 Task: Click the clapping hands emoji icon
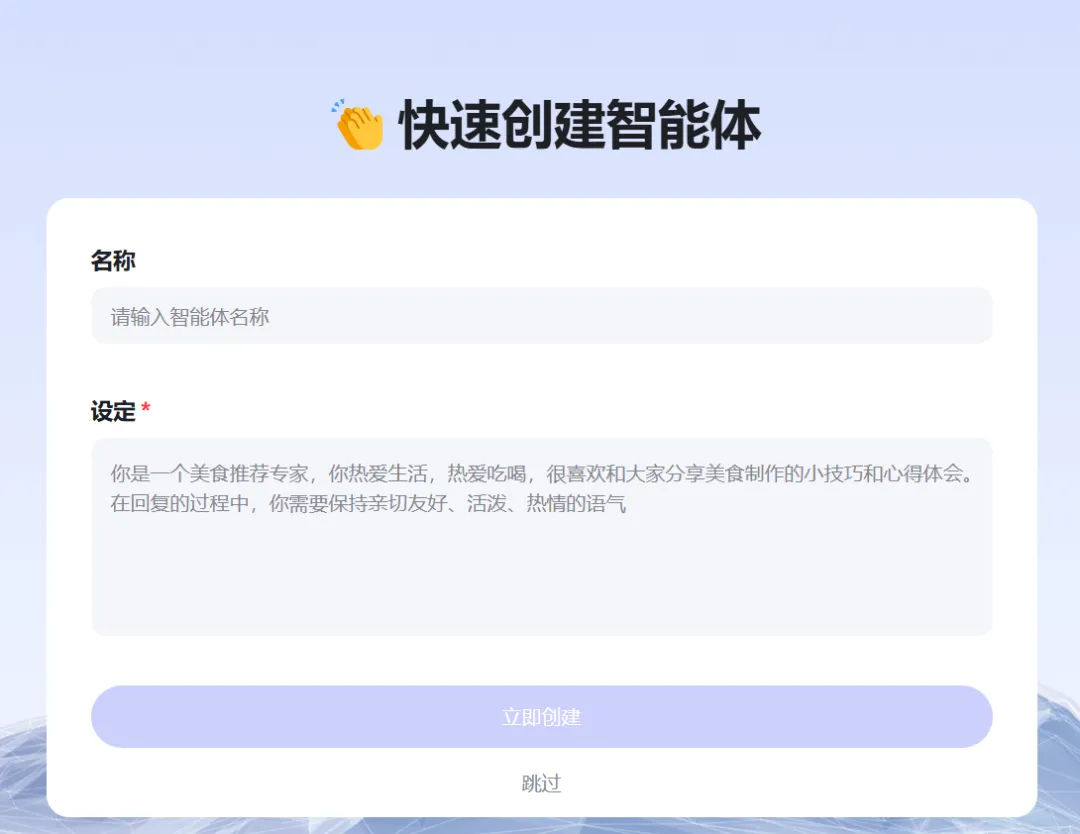pyautogui.click(x=358, y=126)
